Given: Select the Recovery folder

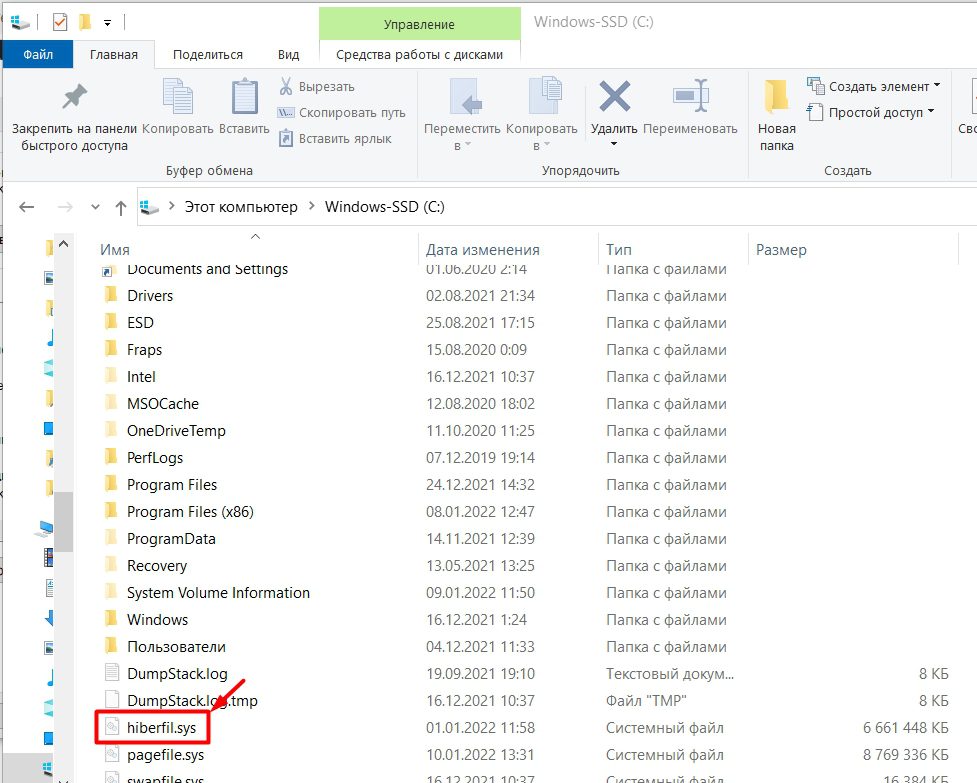Looking at the screenshot, I should 157,566.
